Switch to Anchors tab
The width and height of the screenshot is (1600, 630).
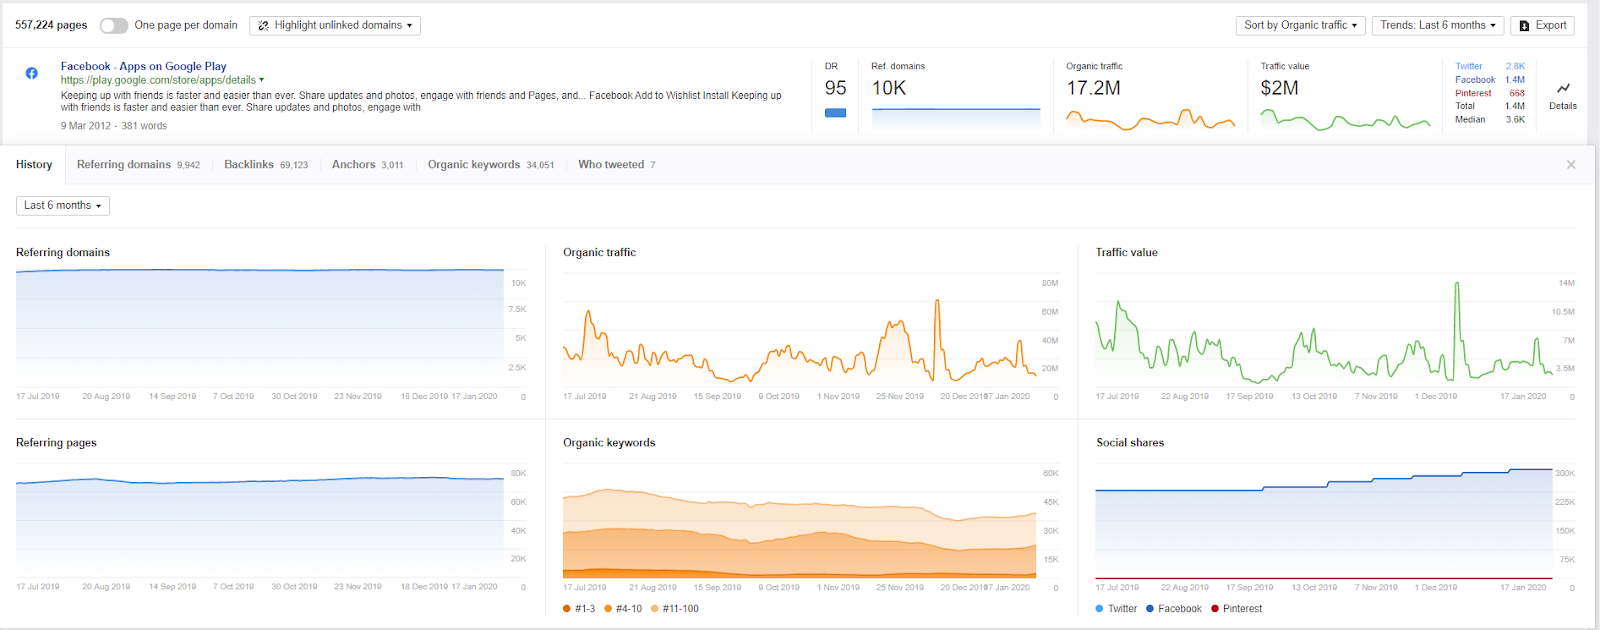click(367, 164)
